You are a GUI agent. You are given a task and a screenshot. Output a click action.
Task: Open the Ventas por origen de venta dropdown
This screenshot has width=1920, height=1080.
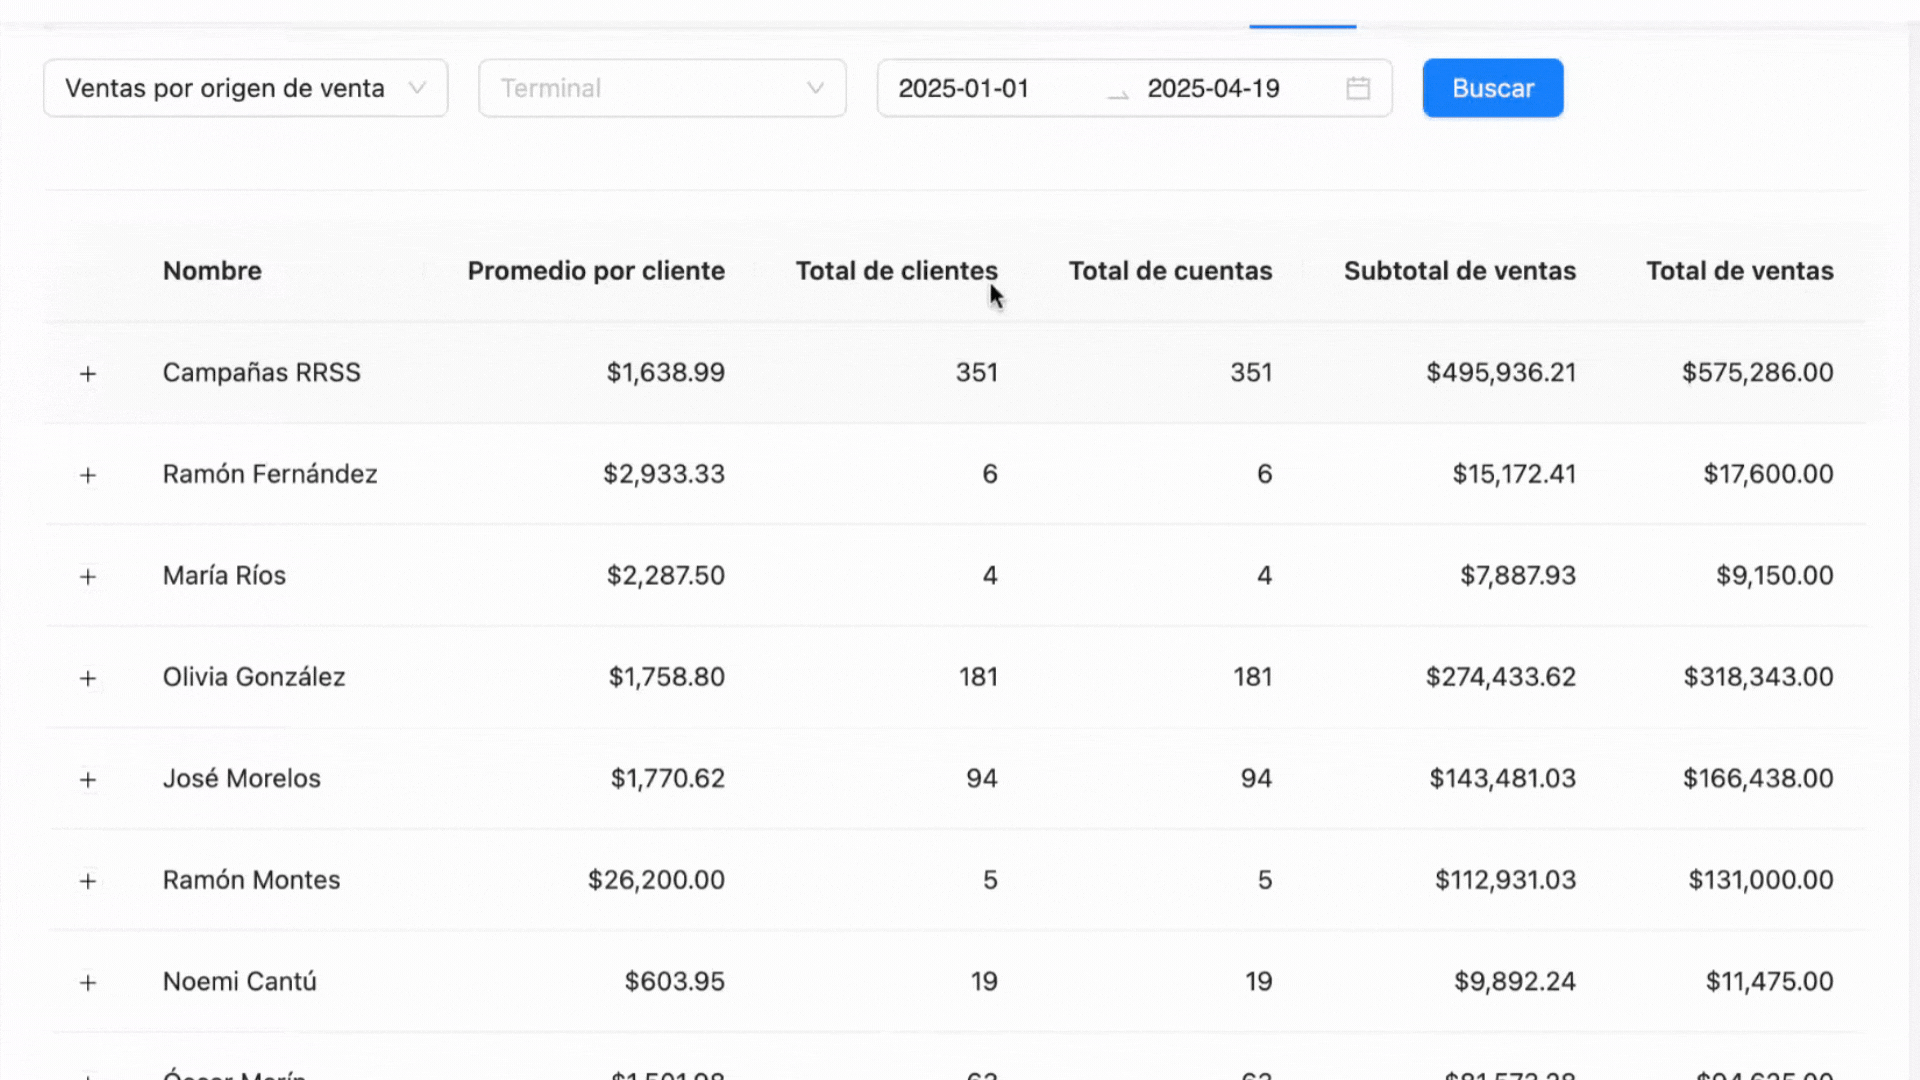click(x=245, y=88)
